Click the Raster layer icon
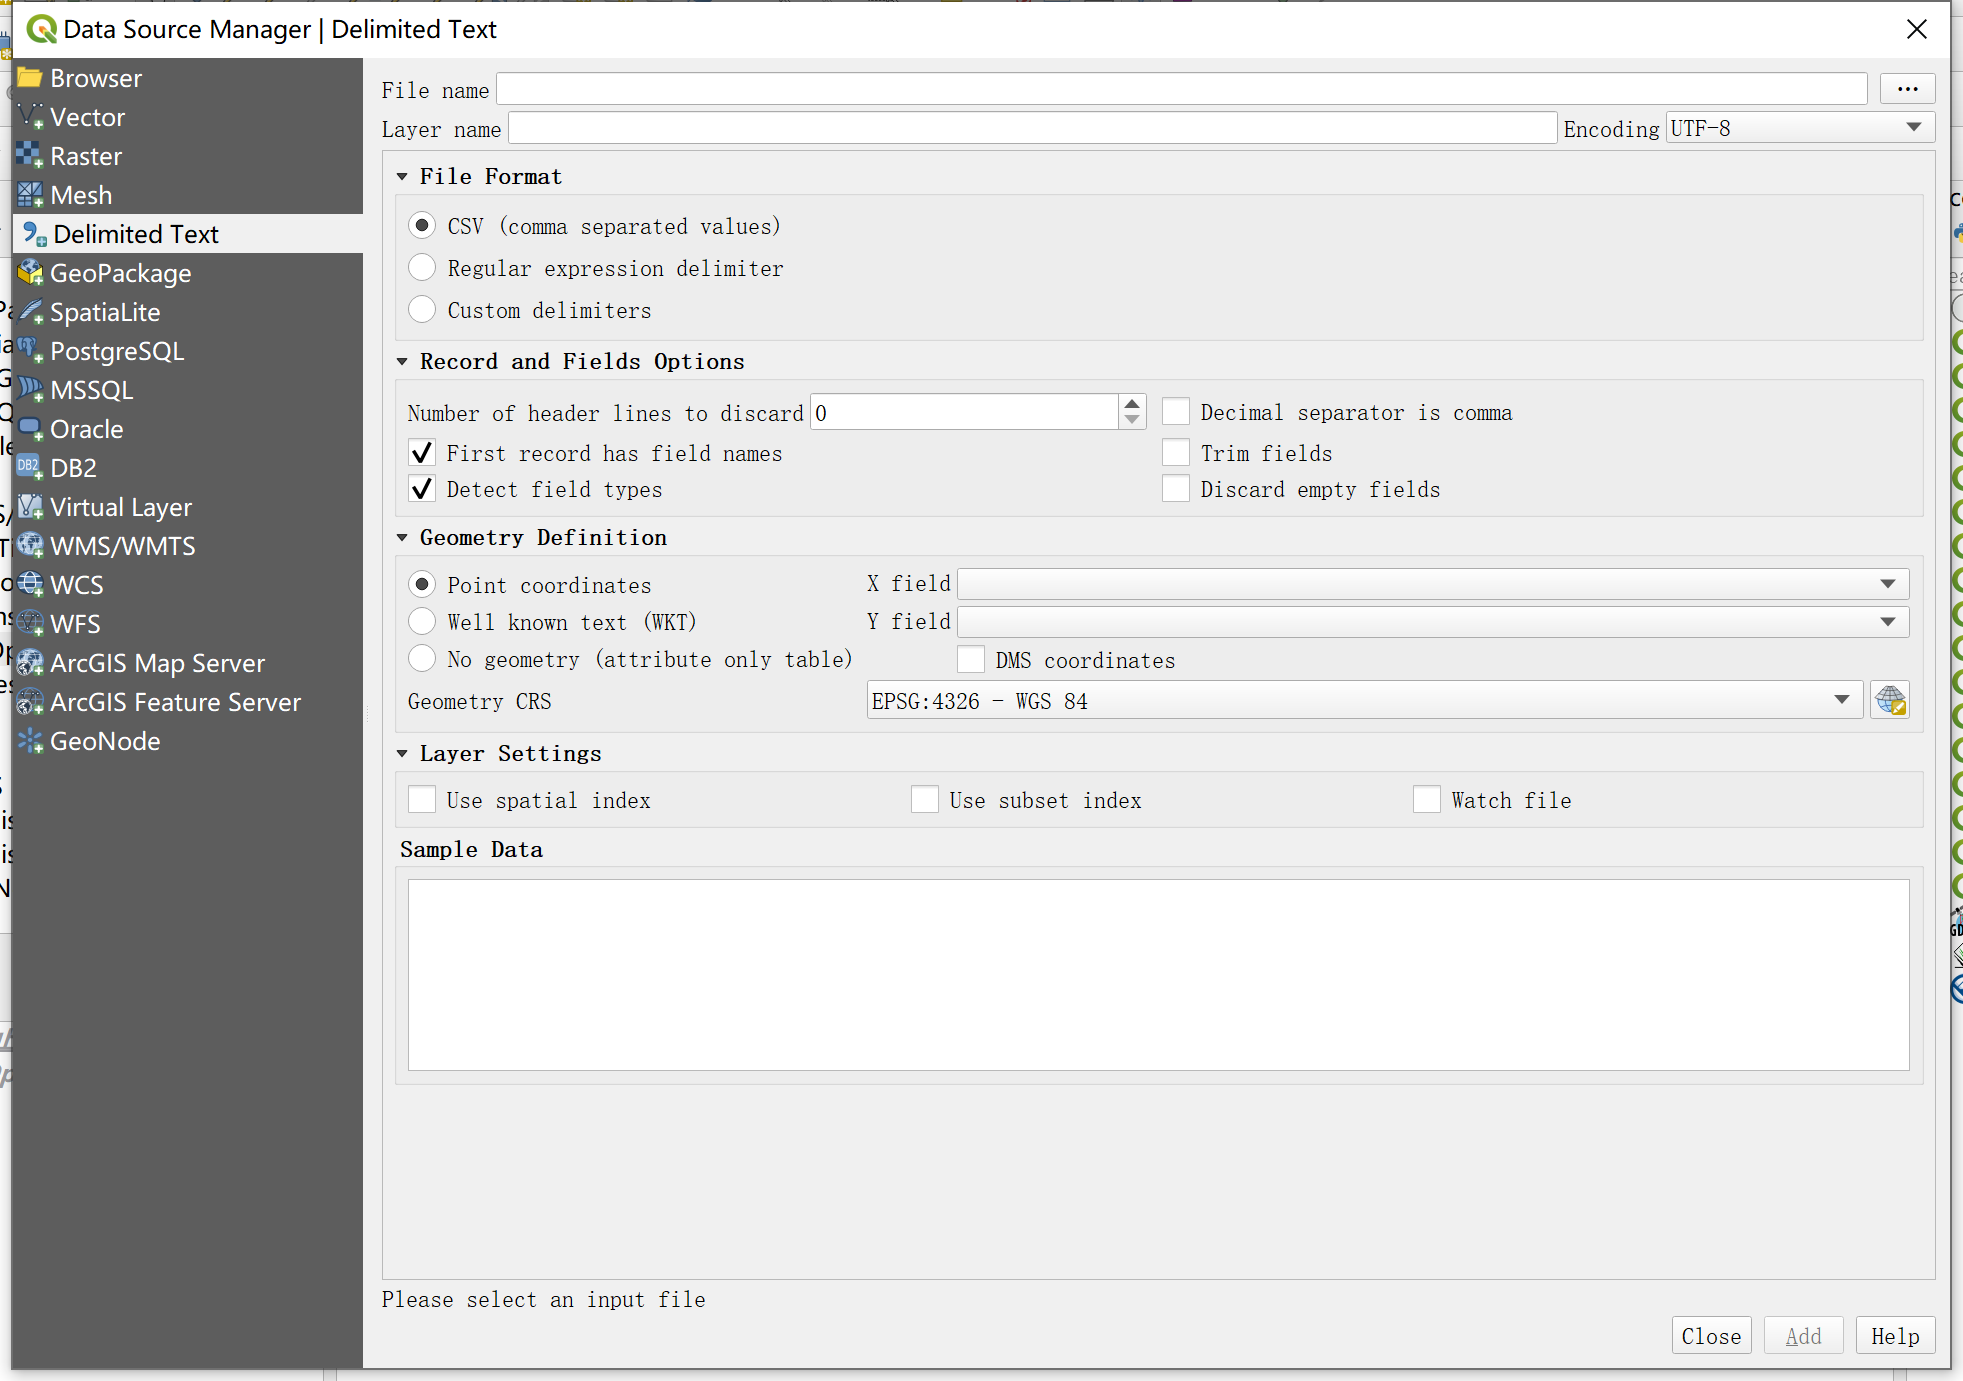The width and height of the screenshot is (1963, 1381). pos(30,156)
